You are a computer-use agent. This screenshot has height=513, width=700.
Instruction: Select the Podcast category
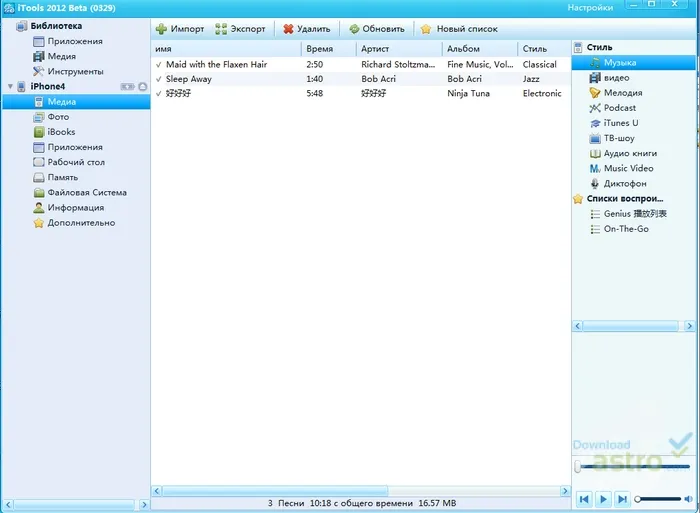[x=612, y=108]
